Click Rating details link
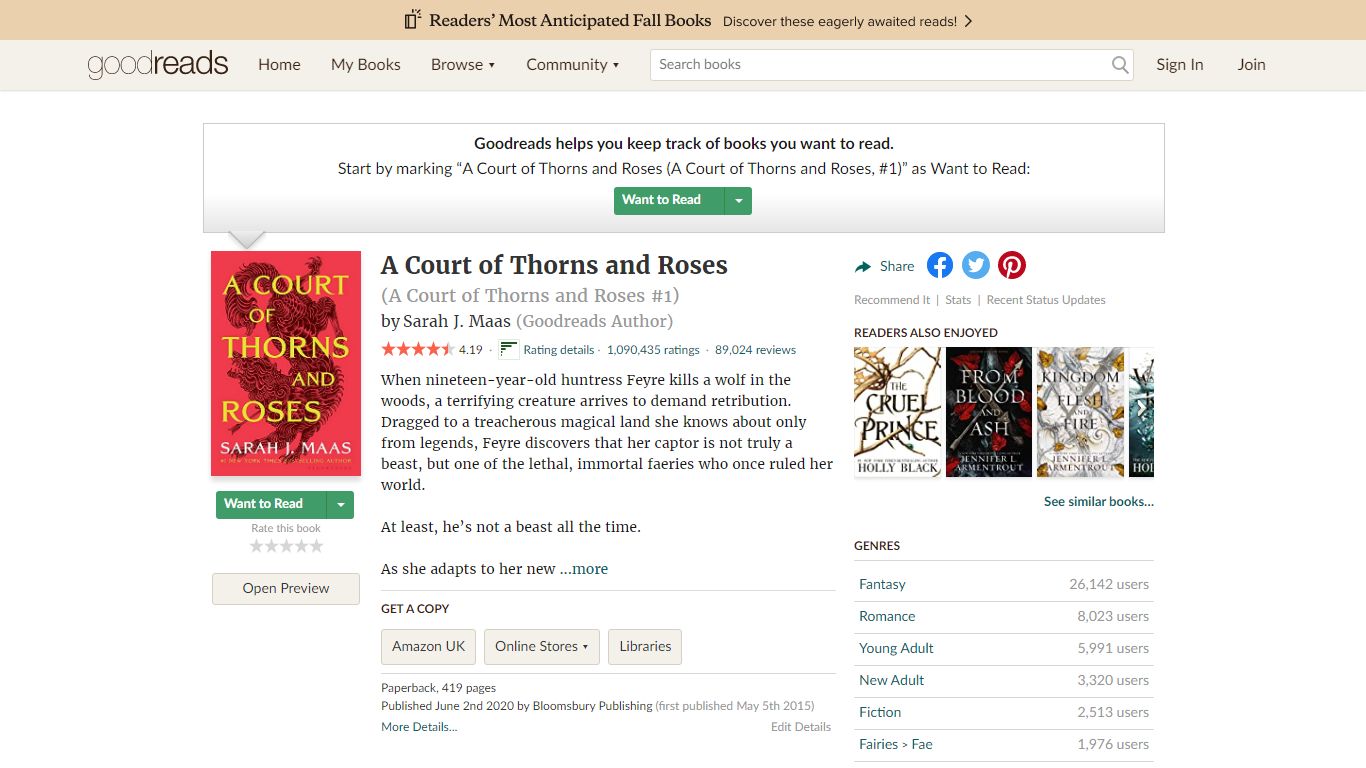Screen dimensions: 1366x768 tap(559, 350)
